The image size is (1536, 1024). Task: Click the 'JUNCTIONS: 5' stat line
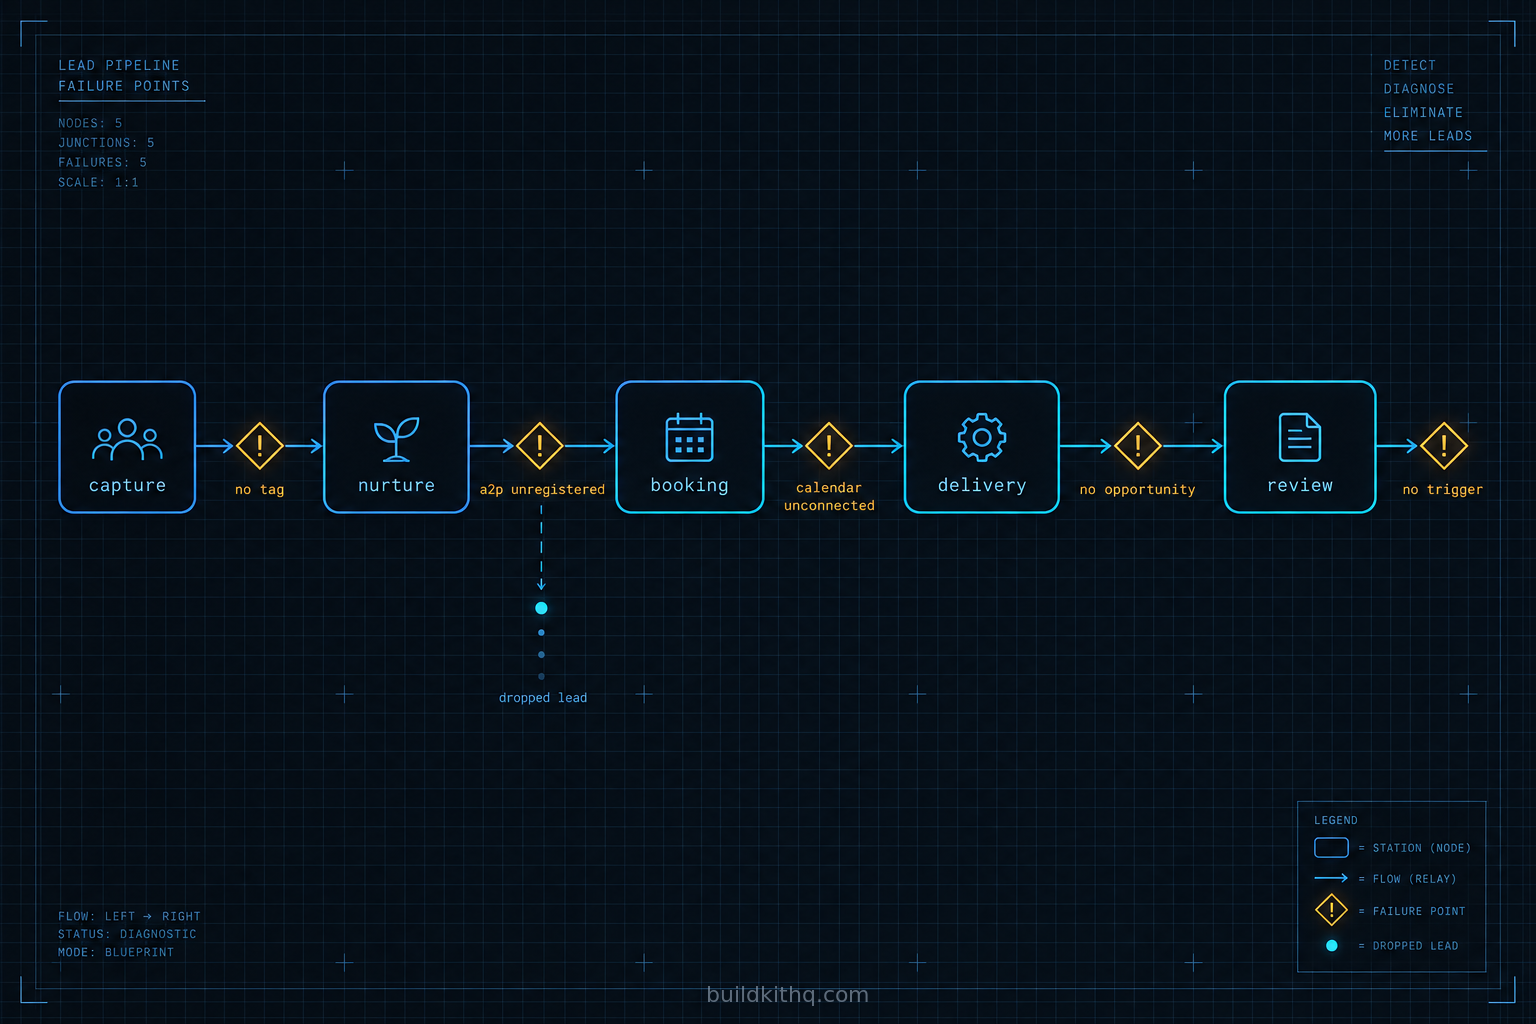[106, 143]
